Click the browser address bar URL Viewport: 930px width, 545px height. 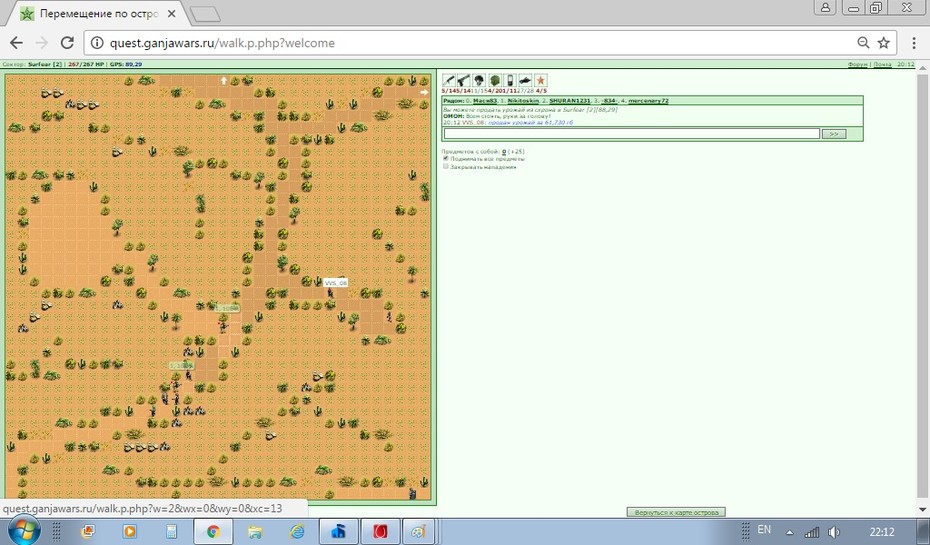coord(222,43)
